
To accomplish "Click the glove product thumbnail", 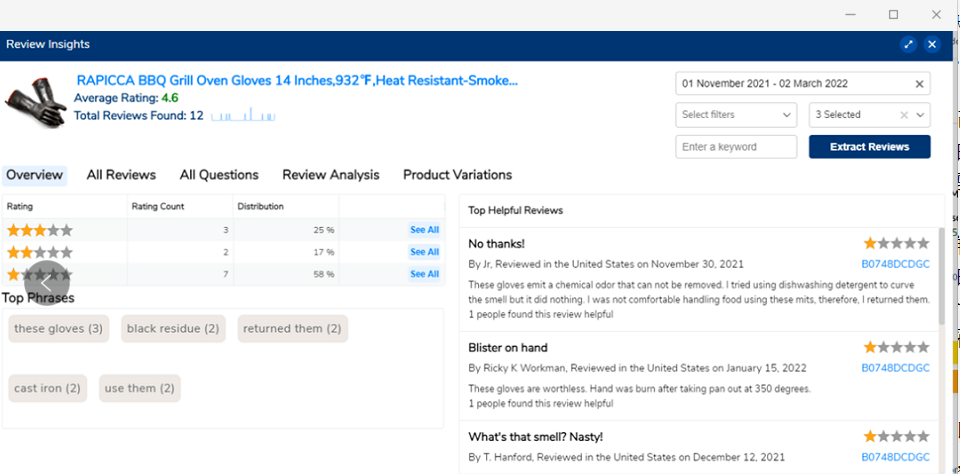I will [x=36, y=101].
